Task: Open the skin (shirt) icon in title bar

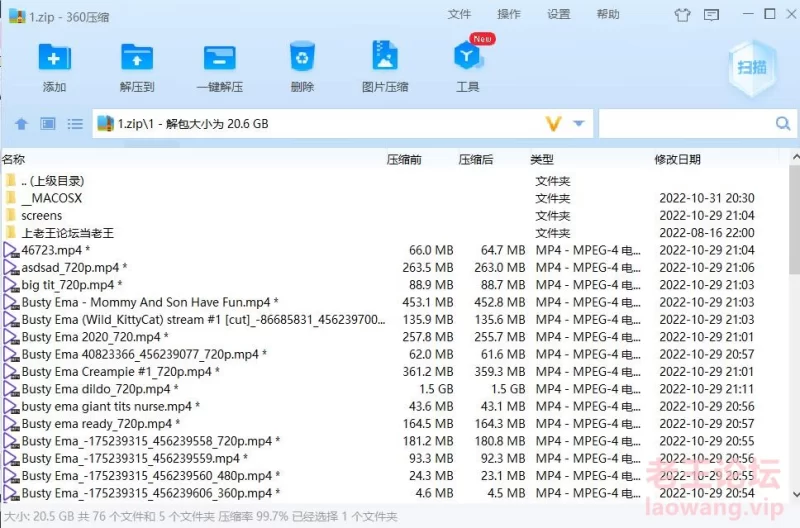Action: point(682,15)
